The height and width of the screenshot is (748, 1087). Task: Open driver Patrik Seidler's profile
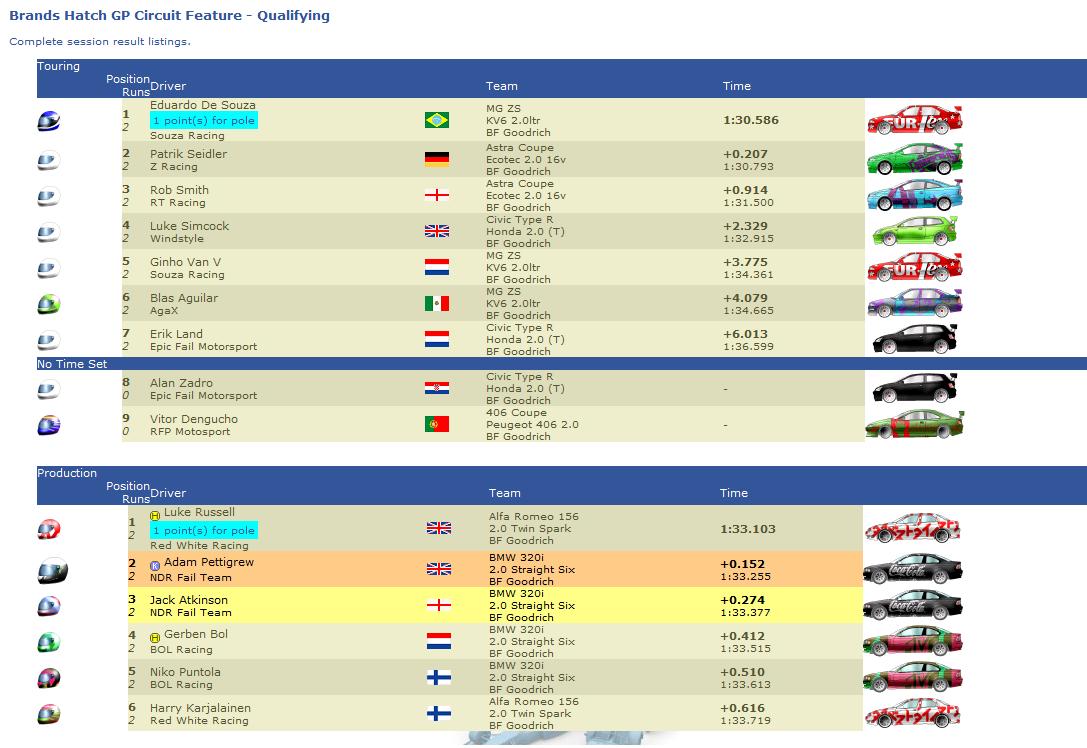click(x=189, y=154)
